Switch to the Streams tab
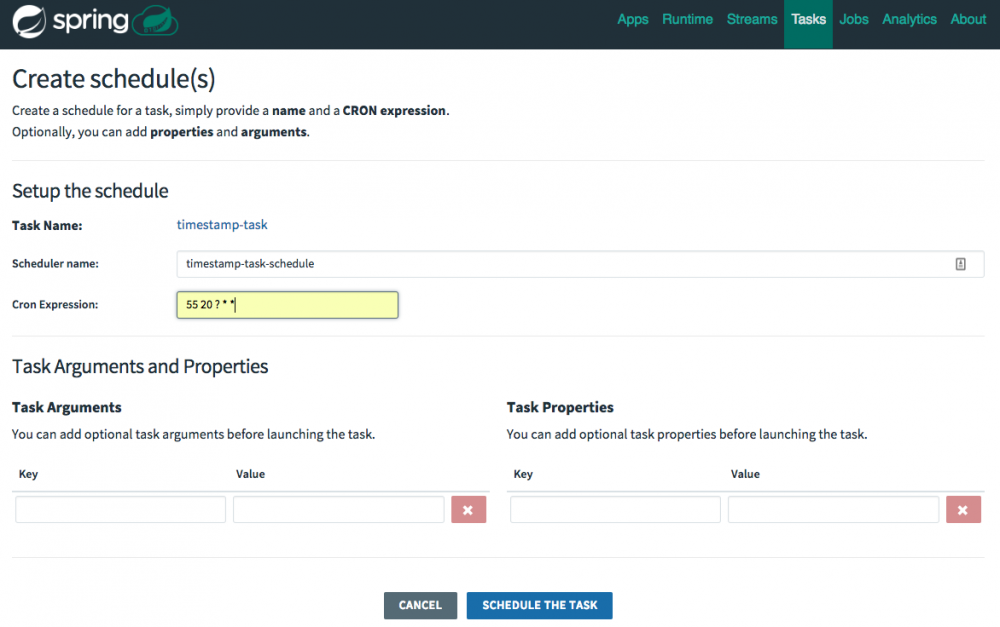 [x=752, y=20]
